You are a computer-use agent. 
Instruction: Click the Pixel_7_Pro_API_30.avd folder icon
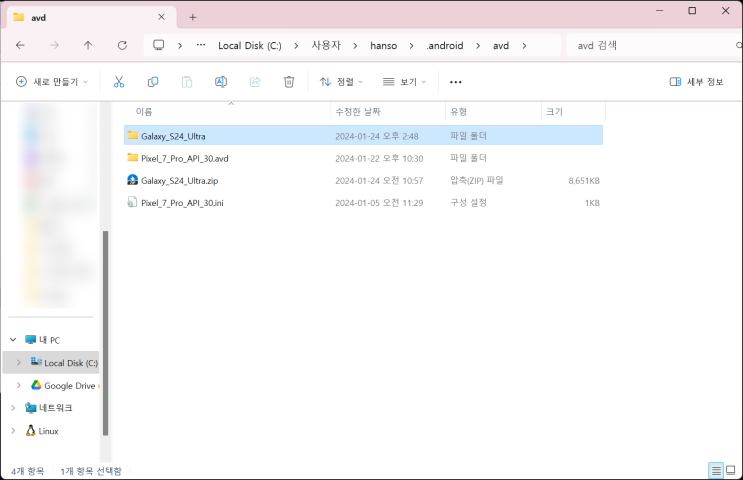click(133, 158)
